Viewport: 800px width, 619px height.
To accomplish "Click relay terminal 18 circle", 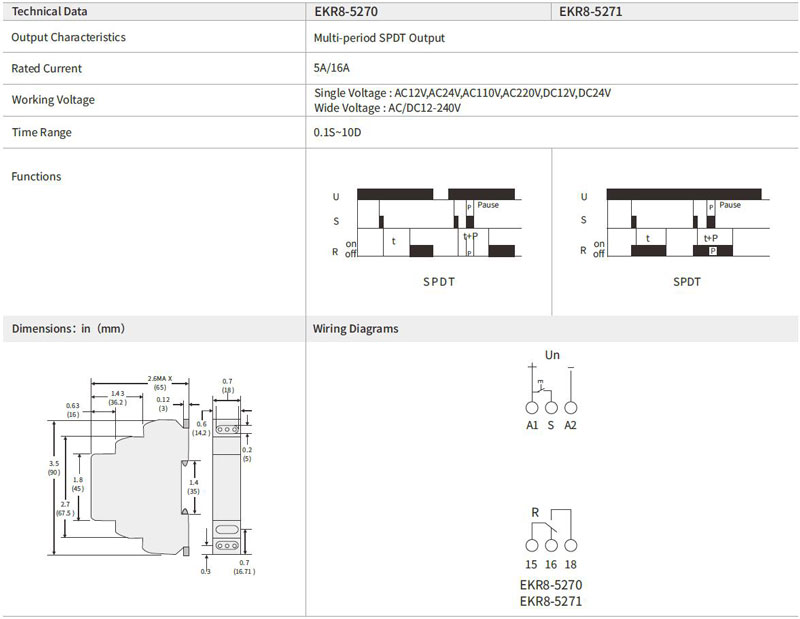I will pyautogui.click(x=571, y=546).
